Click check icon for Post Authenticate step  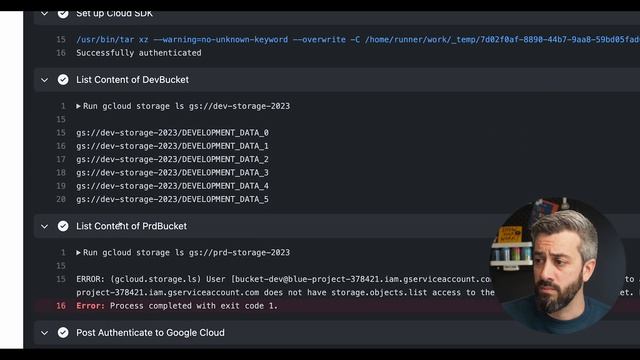tap(63, 333)
